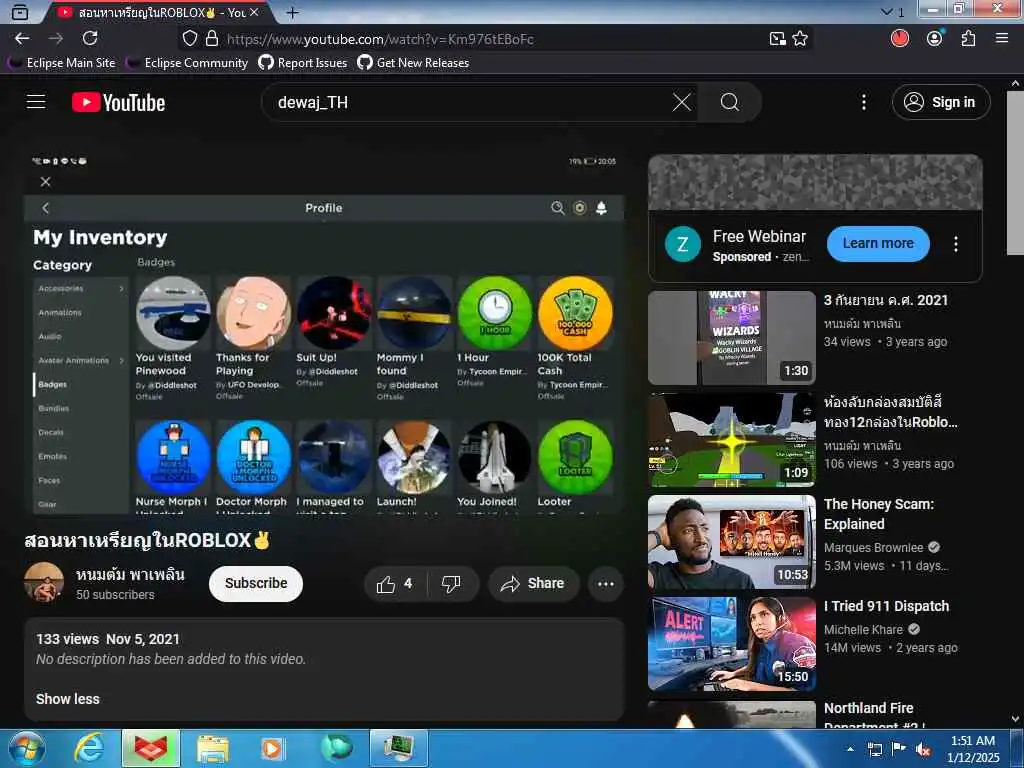Screen dimensions: 1024x768
Task: Click the video player frame
Action: point(324,333)
